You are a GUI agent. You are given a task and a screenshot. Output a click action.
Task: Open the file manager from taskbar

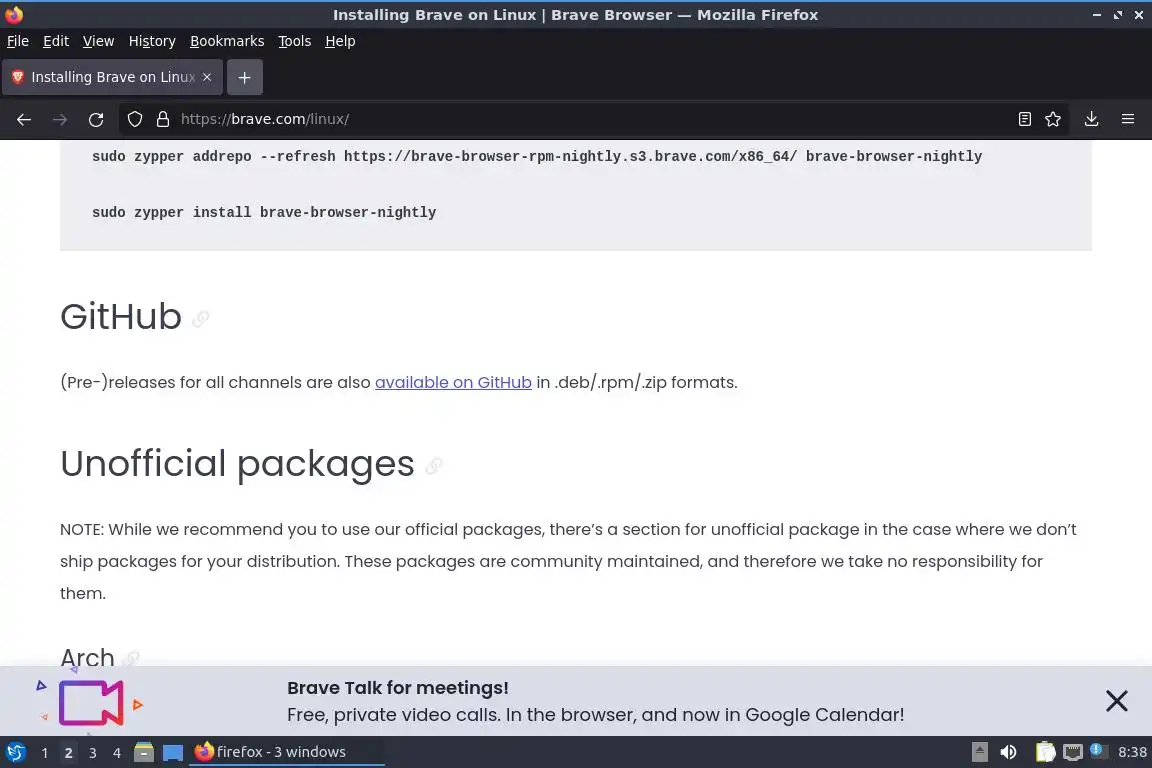144,752
